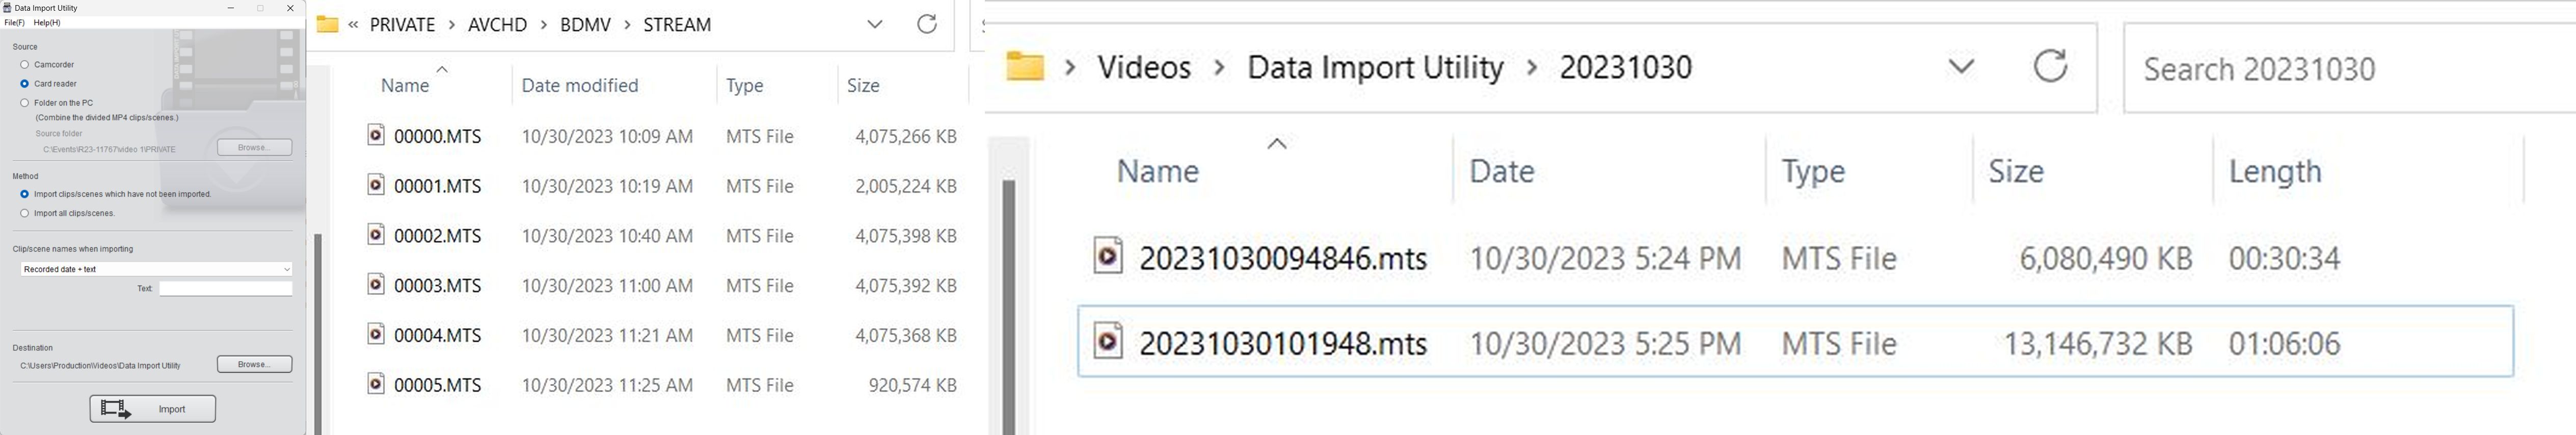Viewport: 2576px width, 435px height.
Task: Select Import all clips/scenes method
Action: 25,213
